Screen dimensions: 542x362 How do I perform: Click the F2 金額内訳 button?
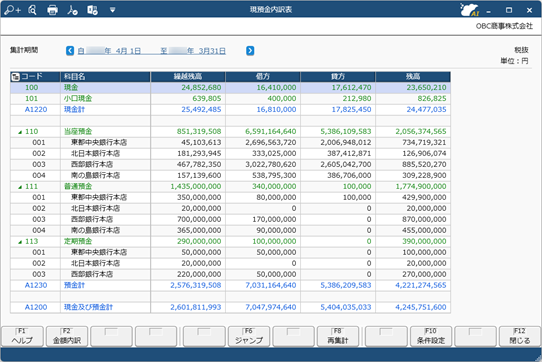click(x=67, y=336)
